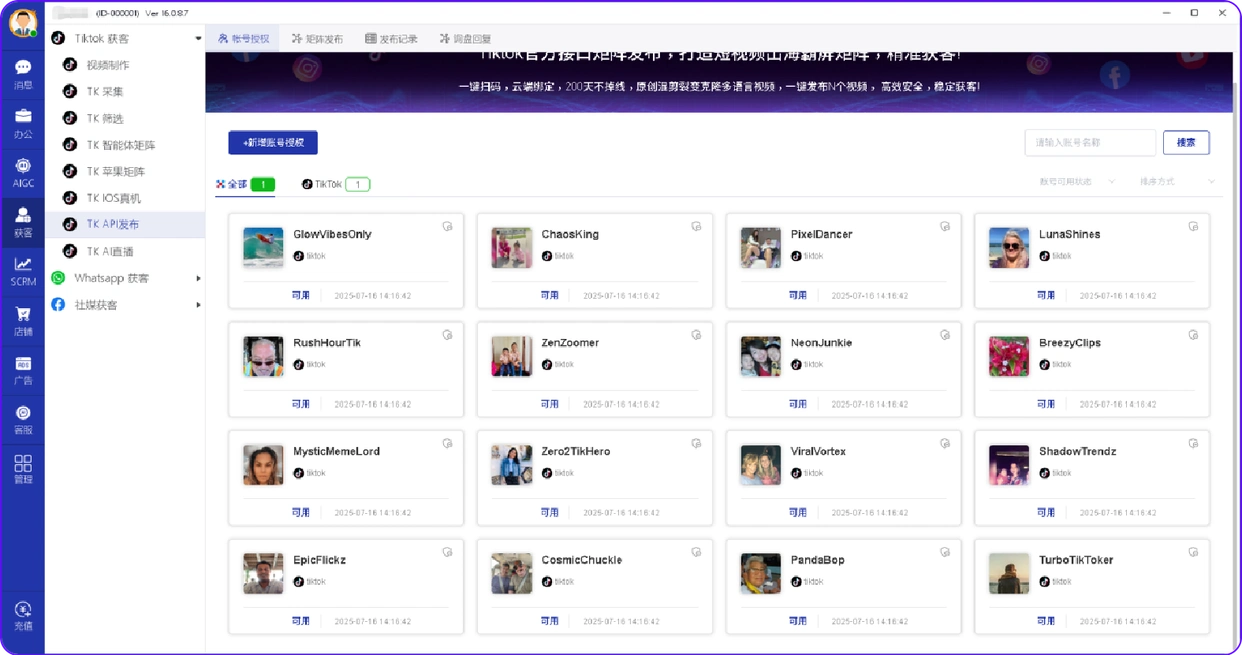Screen dimensions: 1242x655
Task: Switch to the TikTok filter tab
Action: pyautogui.click(x=330, y=184)
